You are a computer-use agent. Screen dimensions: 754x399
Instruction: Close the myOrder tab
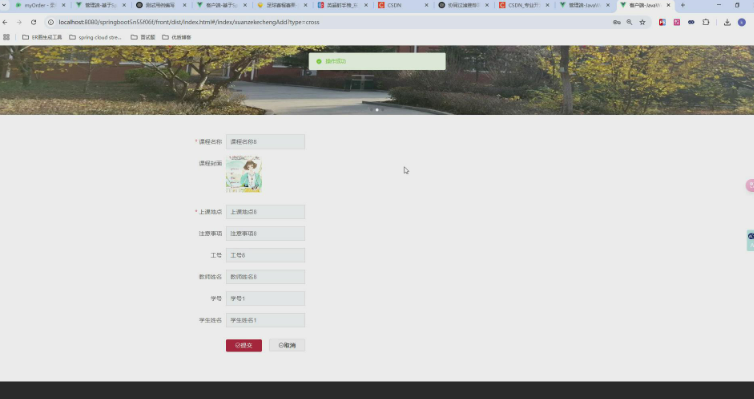63,5
